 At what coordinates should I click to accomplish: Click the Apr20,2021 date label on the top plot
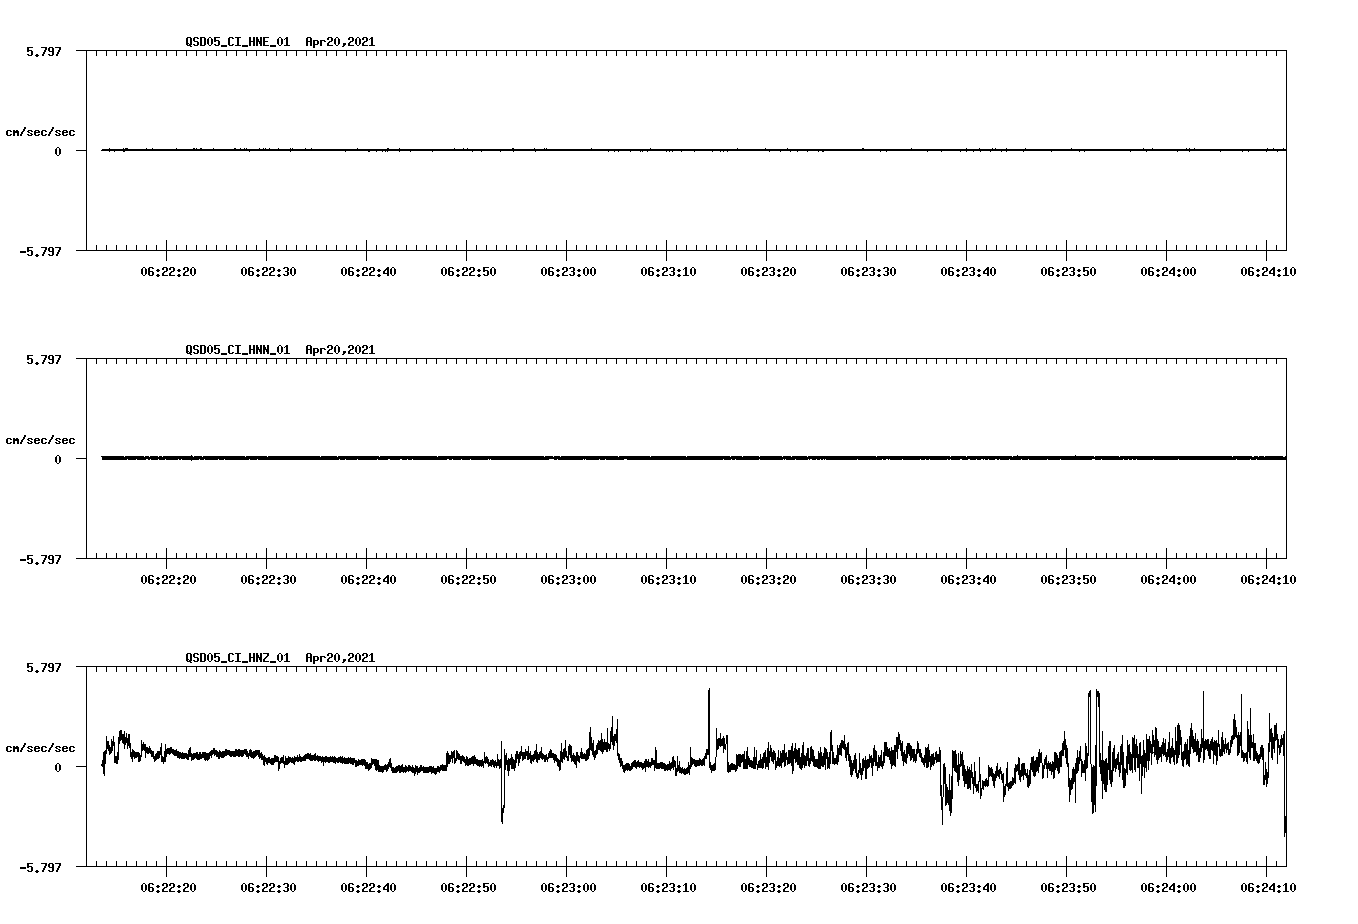click(x=340, y=42)
